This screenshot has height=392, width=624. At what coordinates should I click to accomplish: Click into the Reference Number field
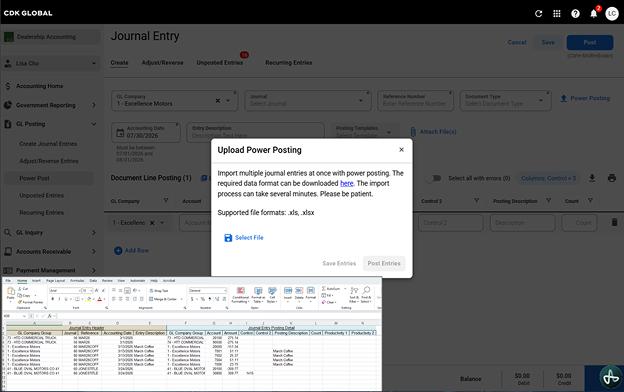click(x=415, y=100)
